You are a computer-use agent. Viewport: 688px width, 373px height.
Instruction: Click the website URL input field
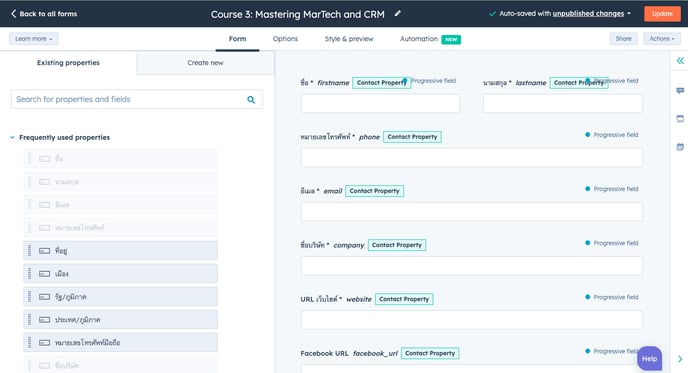[471, 320]
